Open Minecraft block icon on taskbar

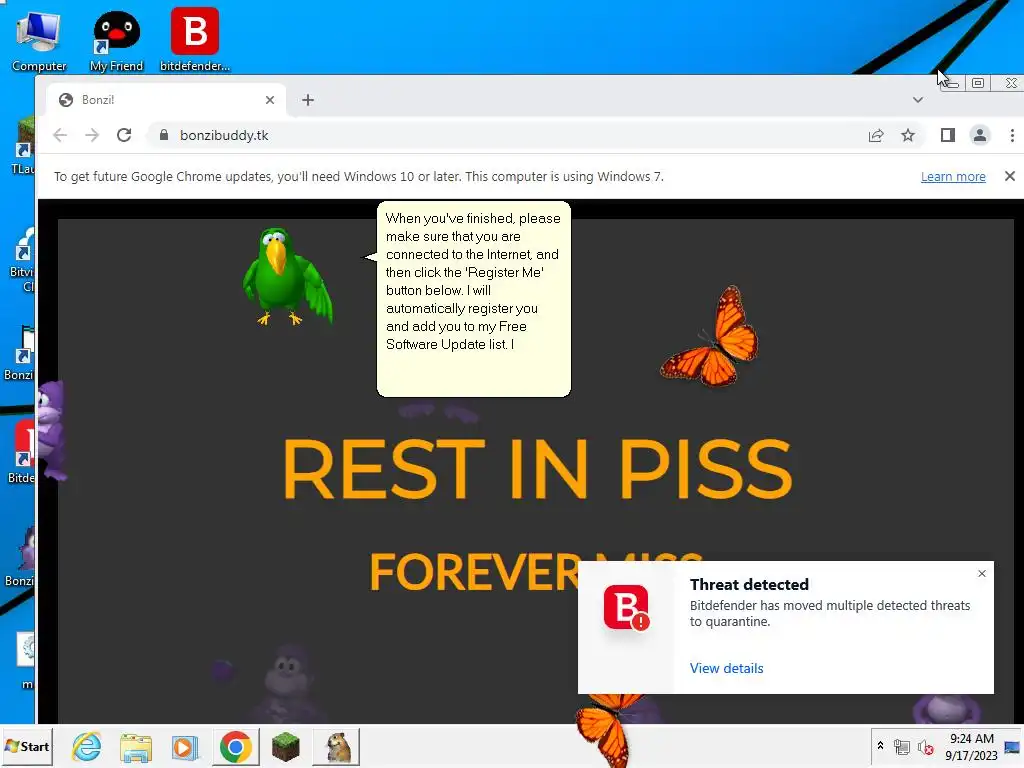[x=285, y=746]
